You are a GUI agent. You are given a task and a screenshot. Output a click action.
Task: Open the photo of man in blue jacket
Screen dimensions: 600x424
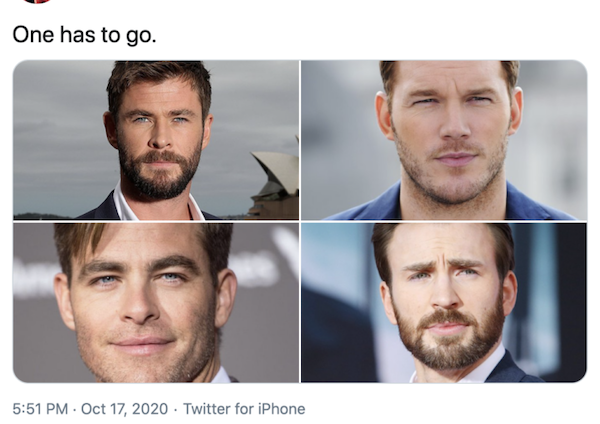(x=444, y=140)
